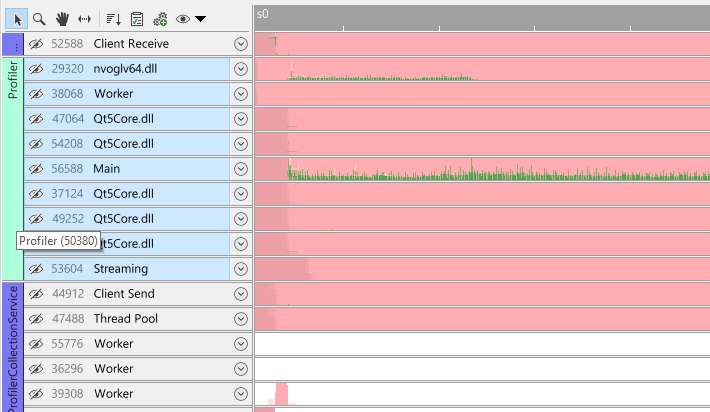Expand the Main thread row chevron
This screenshot has width=710, height=412.
pyautogui.click(x=240, y=169)
